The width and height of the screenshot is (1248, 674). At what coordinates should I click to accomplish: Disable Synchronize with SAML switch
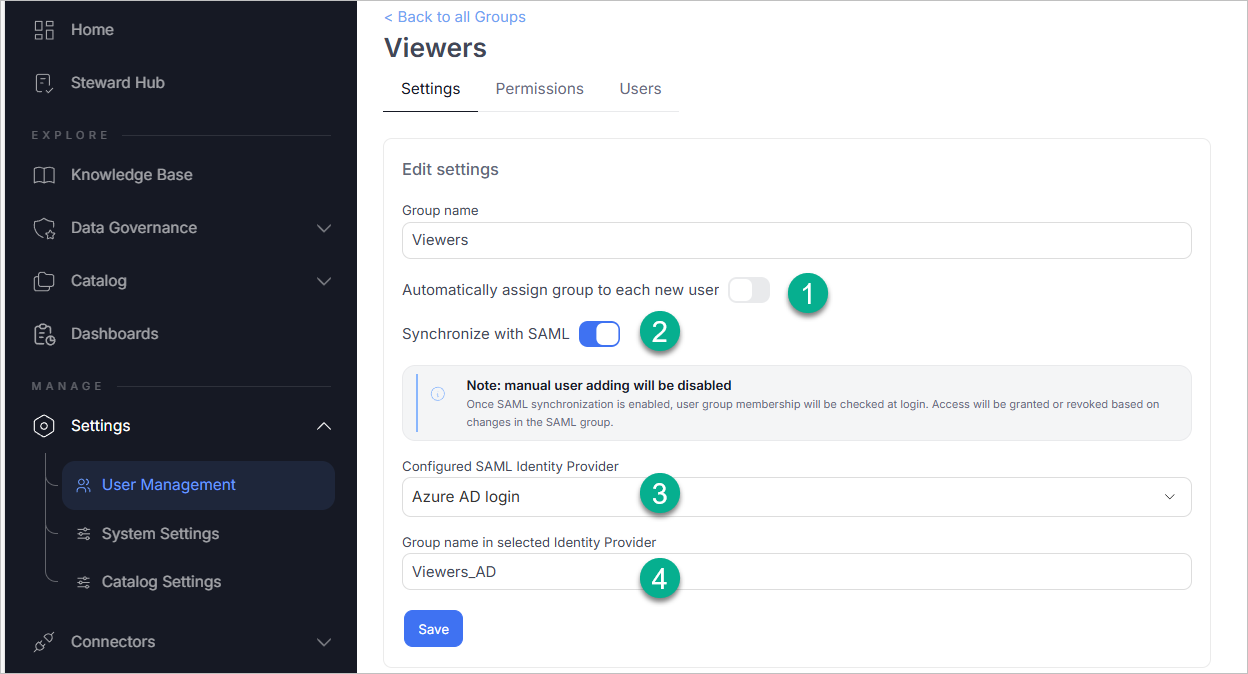click(x=599, y=334)
